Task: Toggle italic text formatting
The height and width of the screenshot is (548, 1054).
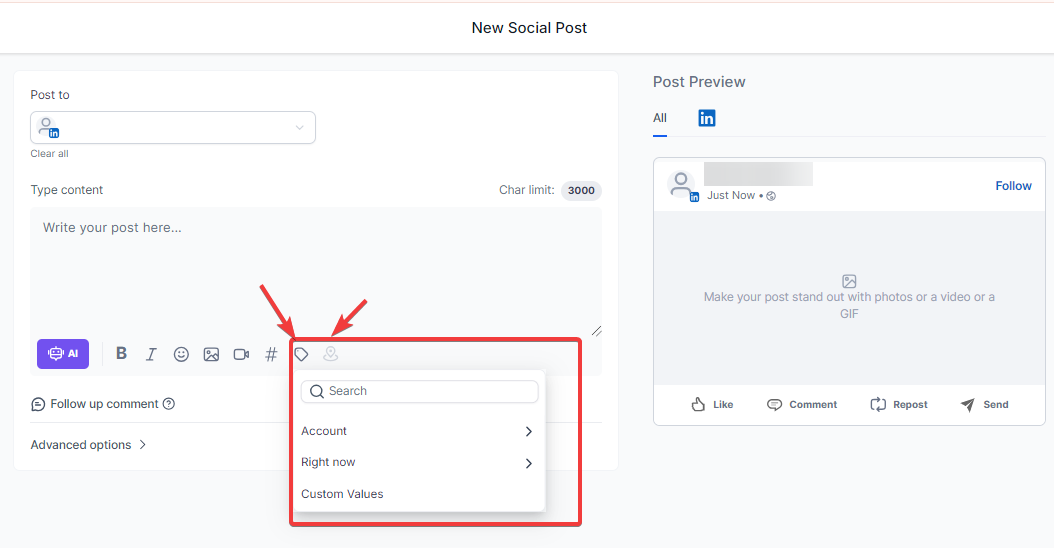Action: pos(151,354)
